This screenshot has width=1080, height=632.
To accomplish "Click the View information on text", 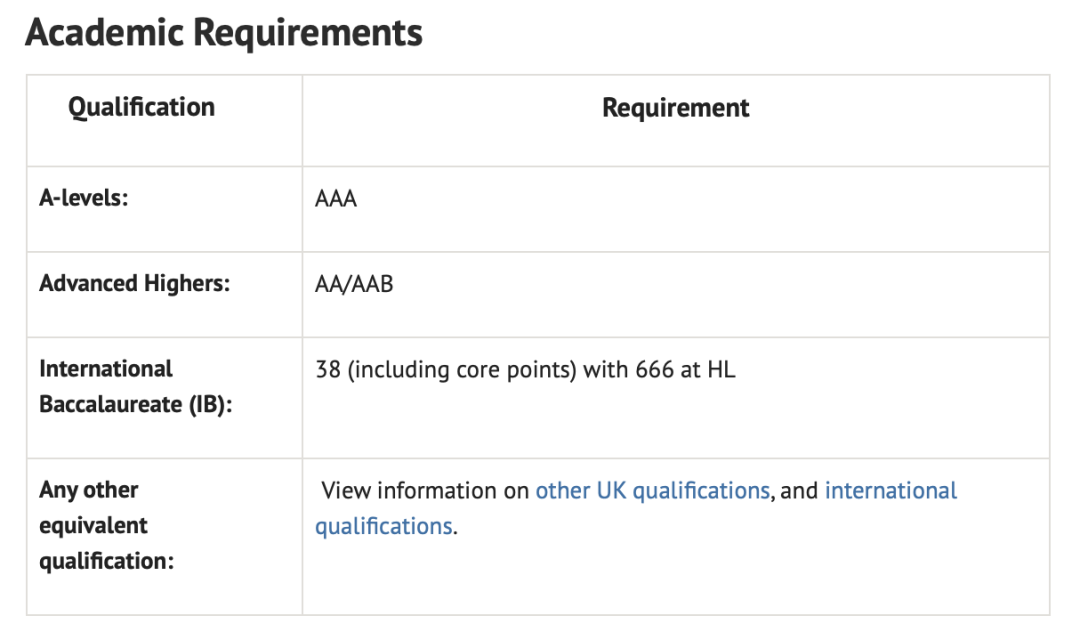I will point(425,490).
